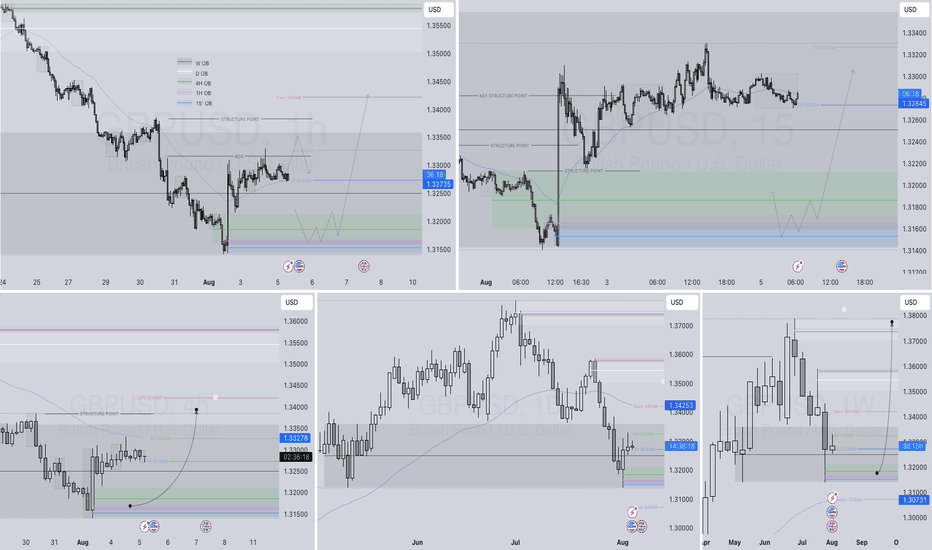
Task: Select the UK flag event icon on the 4h chart
Action: tap(206, 526)
